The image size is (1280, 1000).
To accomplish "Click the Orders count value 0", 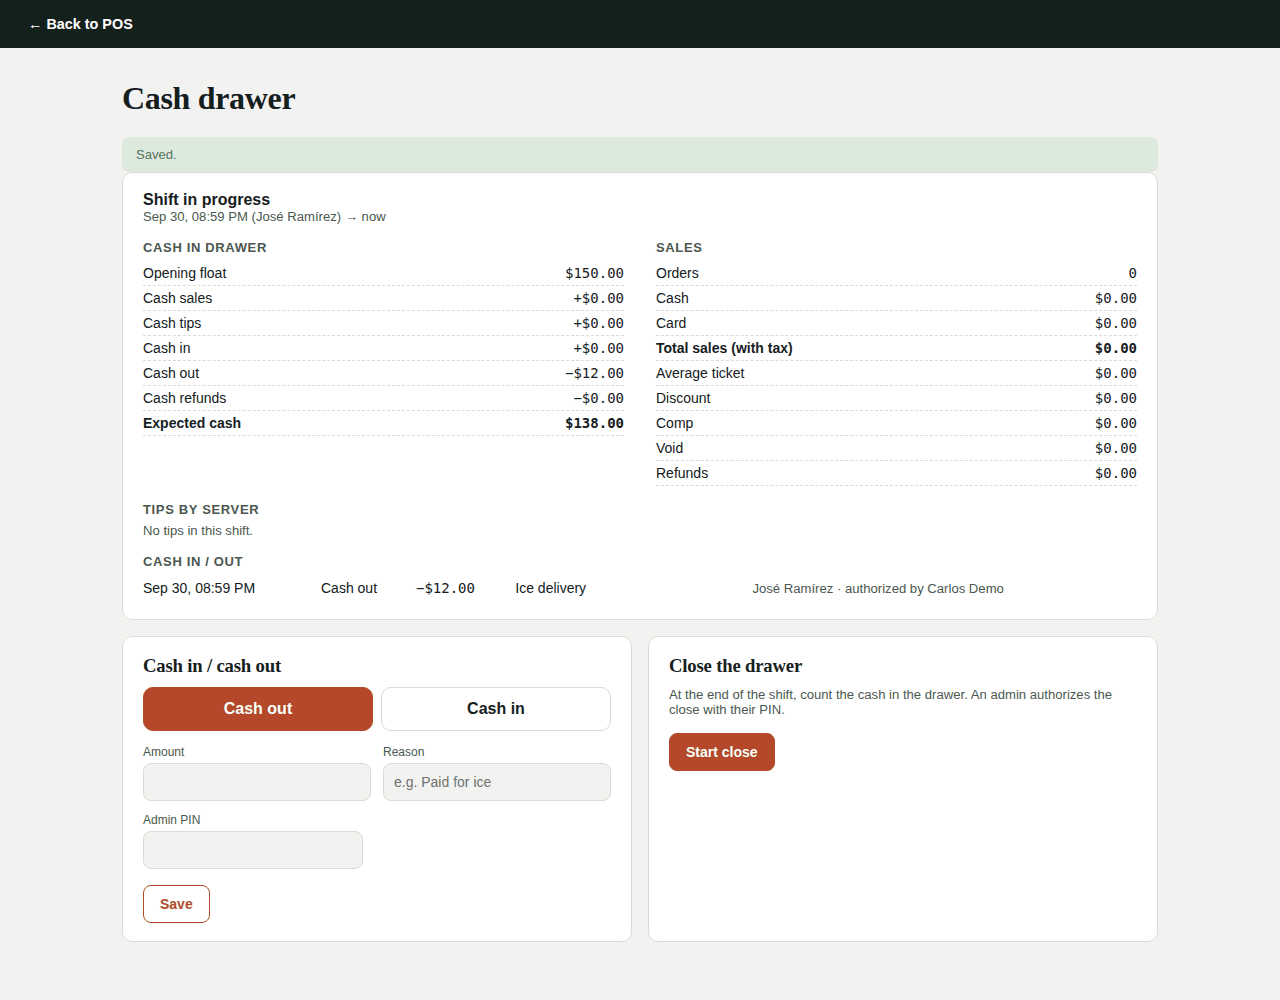I will click(x=1132, y=273).
